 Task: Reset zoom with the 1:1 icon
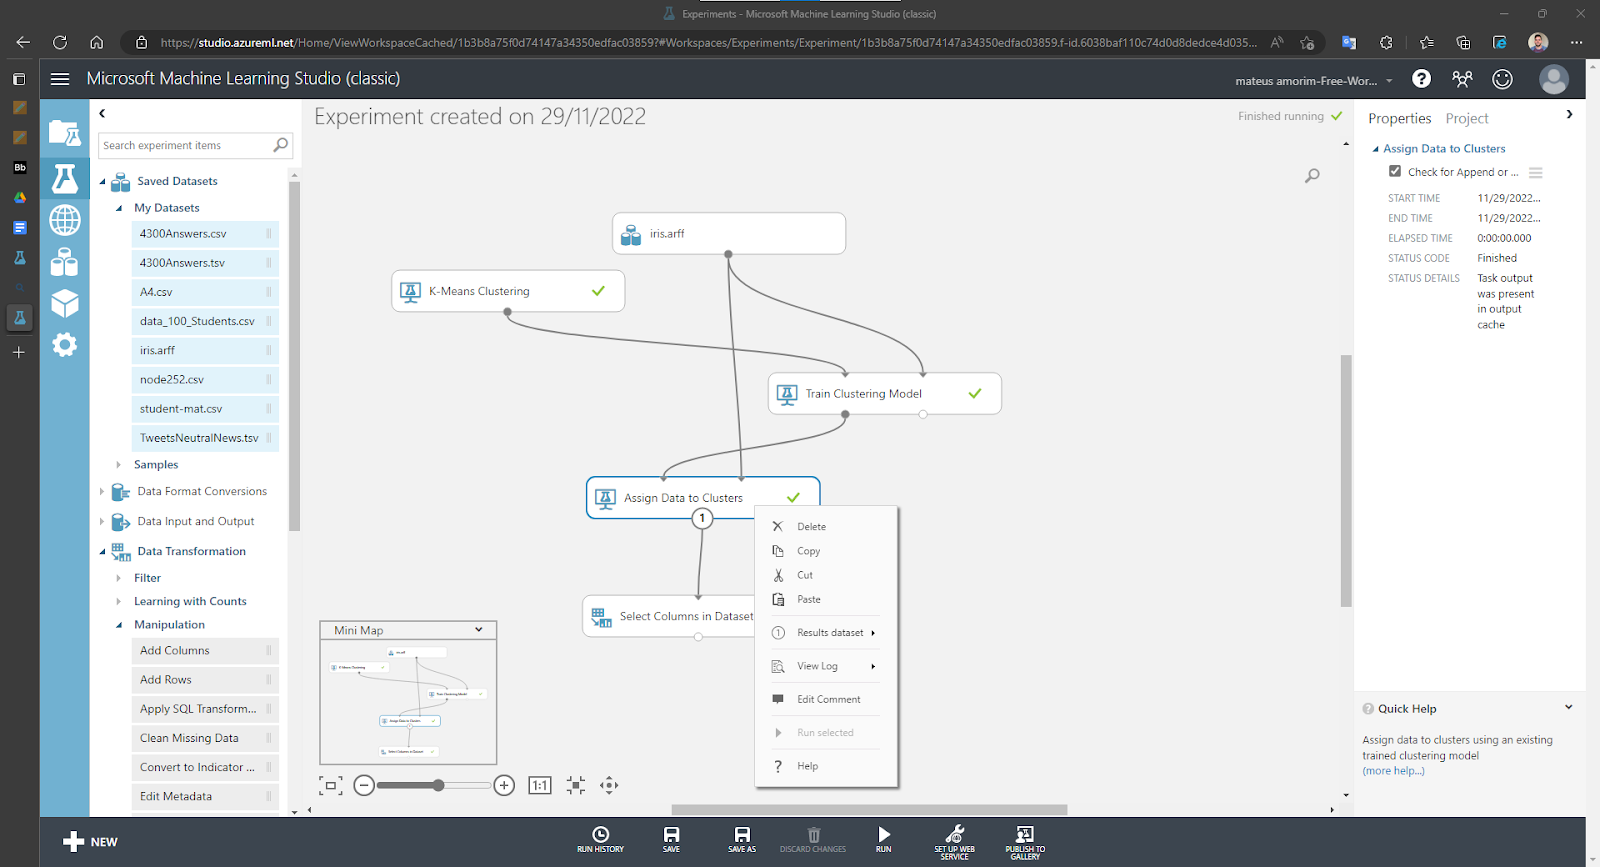tap(540, 786)
